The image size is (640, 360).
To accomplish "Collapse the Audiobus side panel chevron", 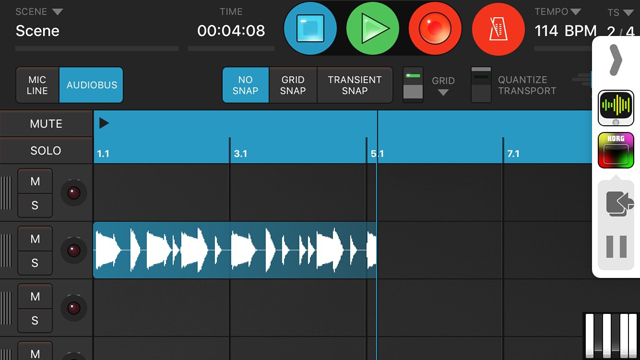I will pos(615,60).
